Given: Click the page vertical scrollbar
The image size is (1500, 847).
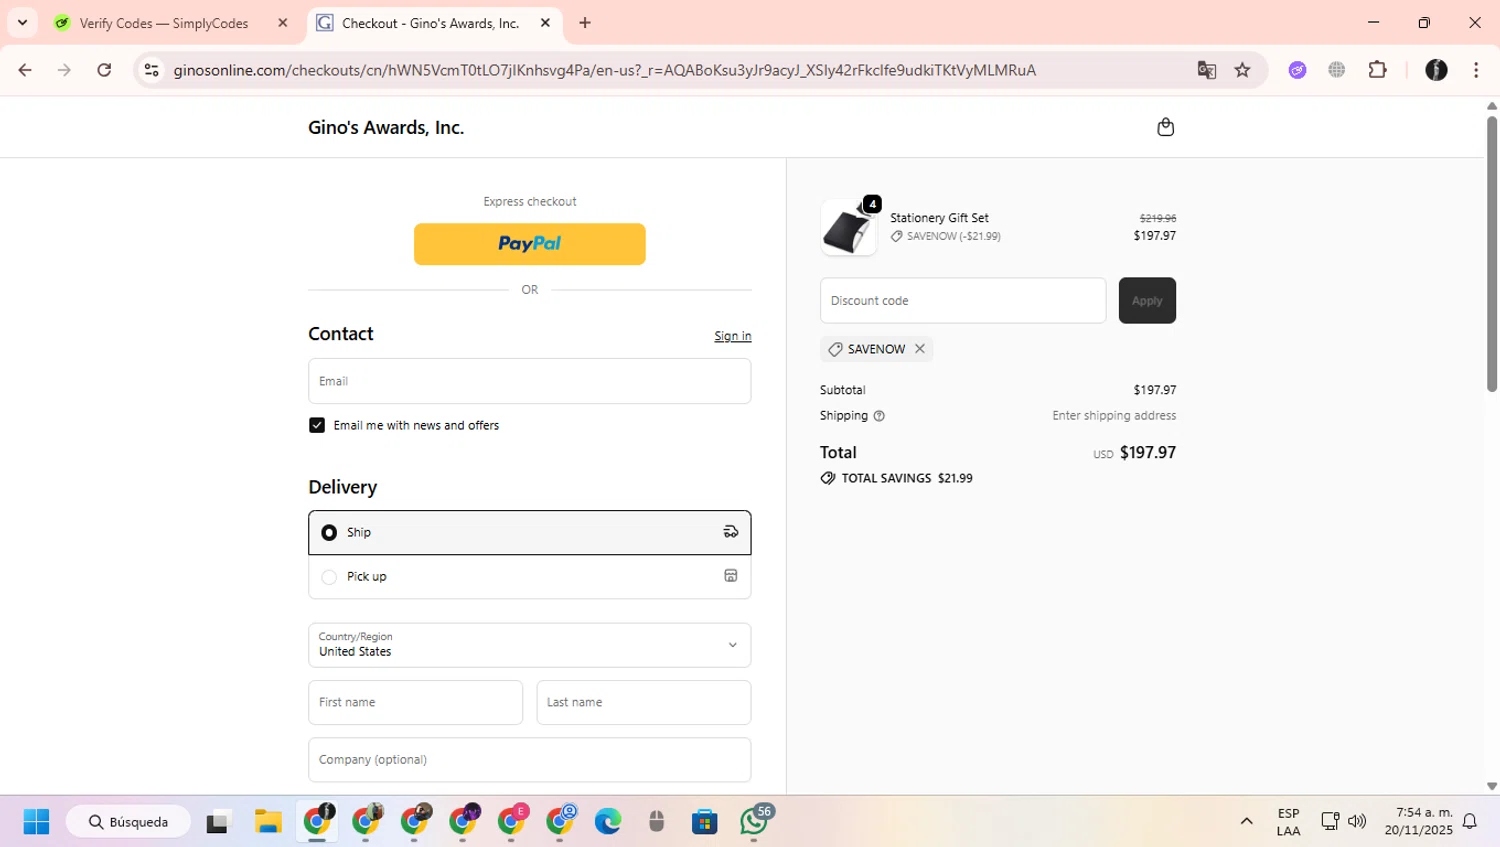Looking at the screenshot, I should [x=1491, y=255].
